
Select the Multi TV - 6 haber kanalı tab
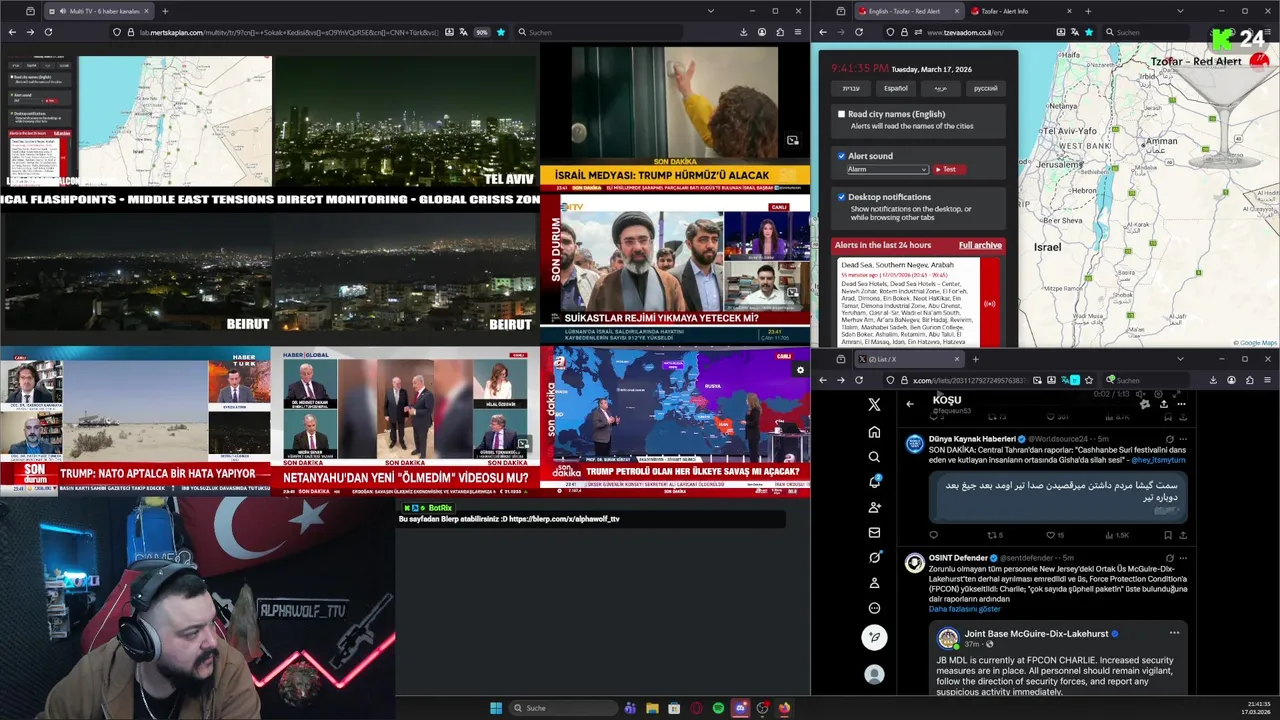click(x=98, y=11)
